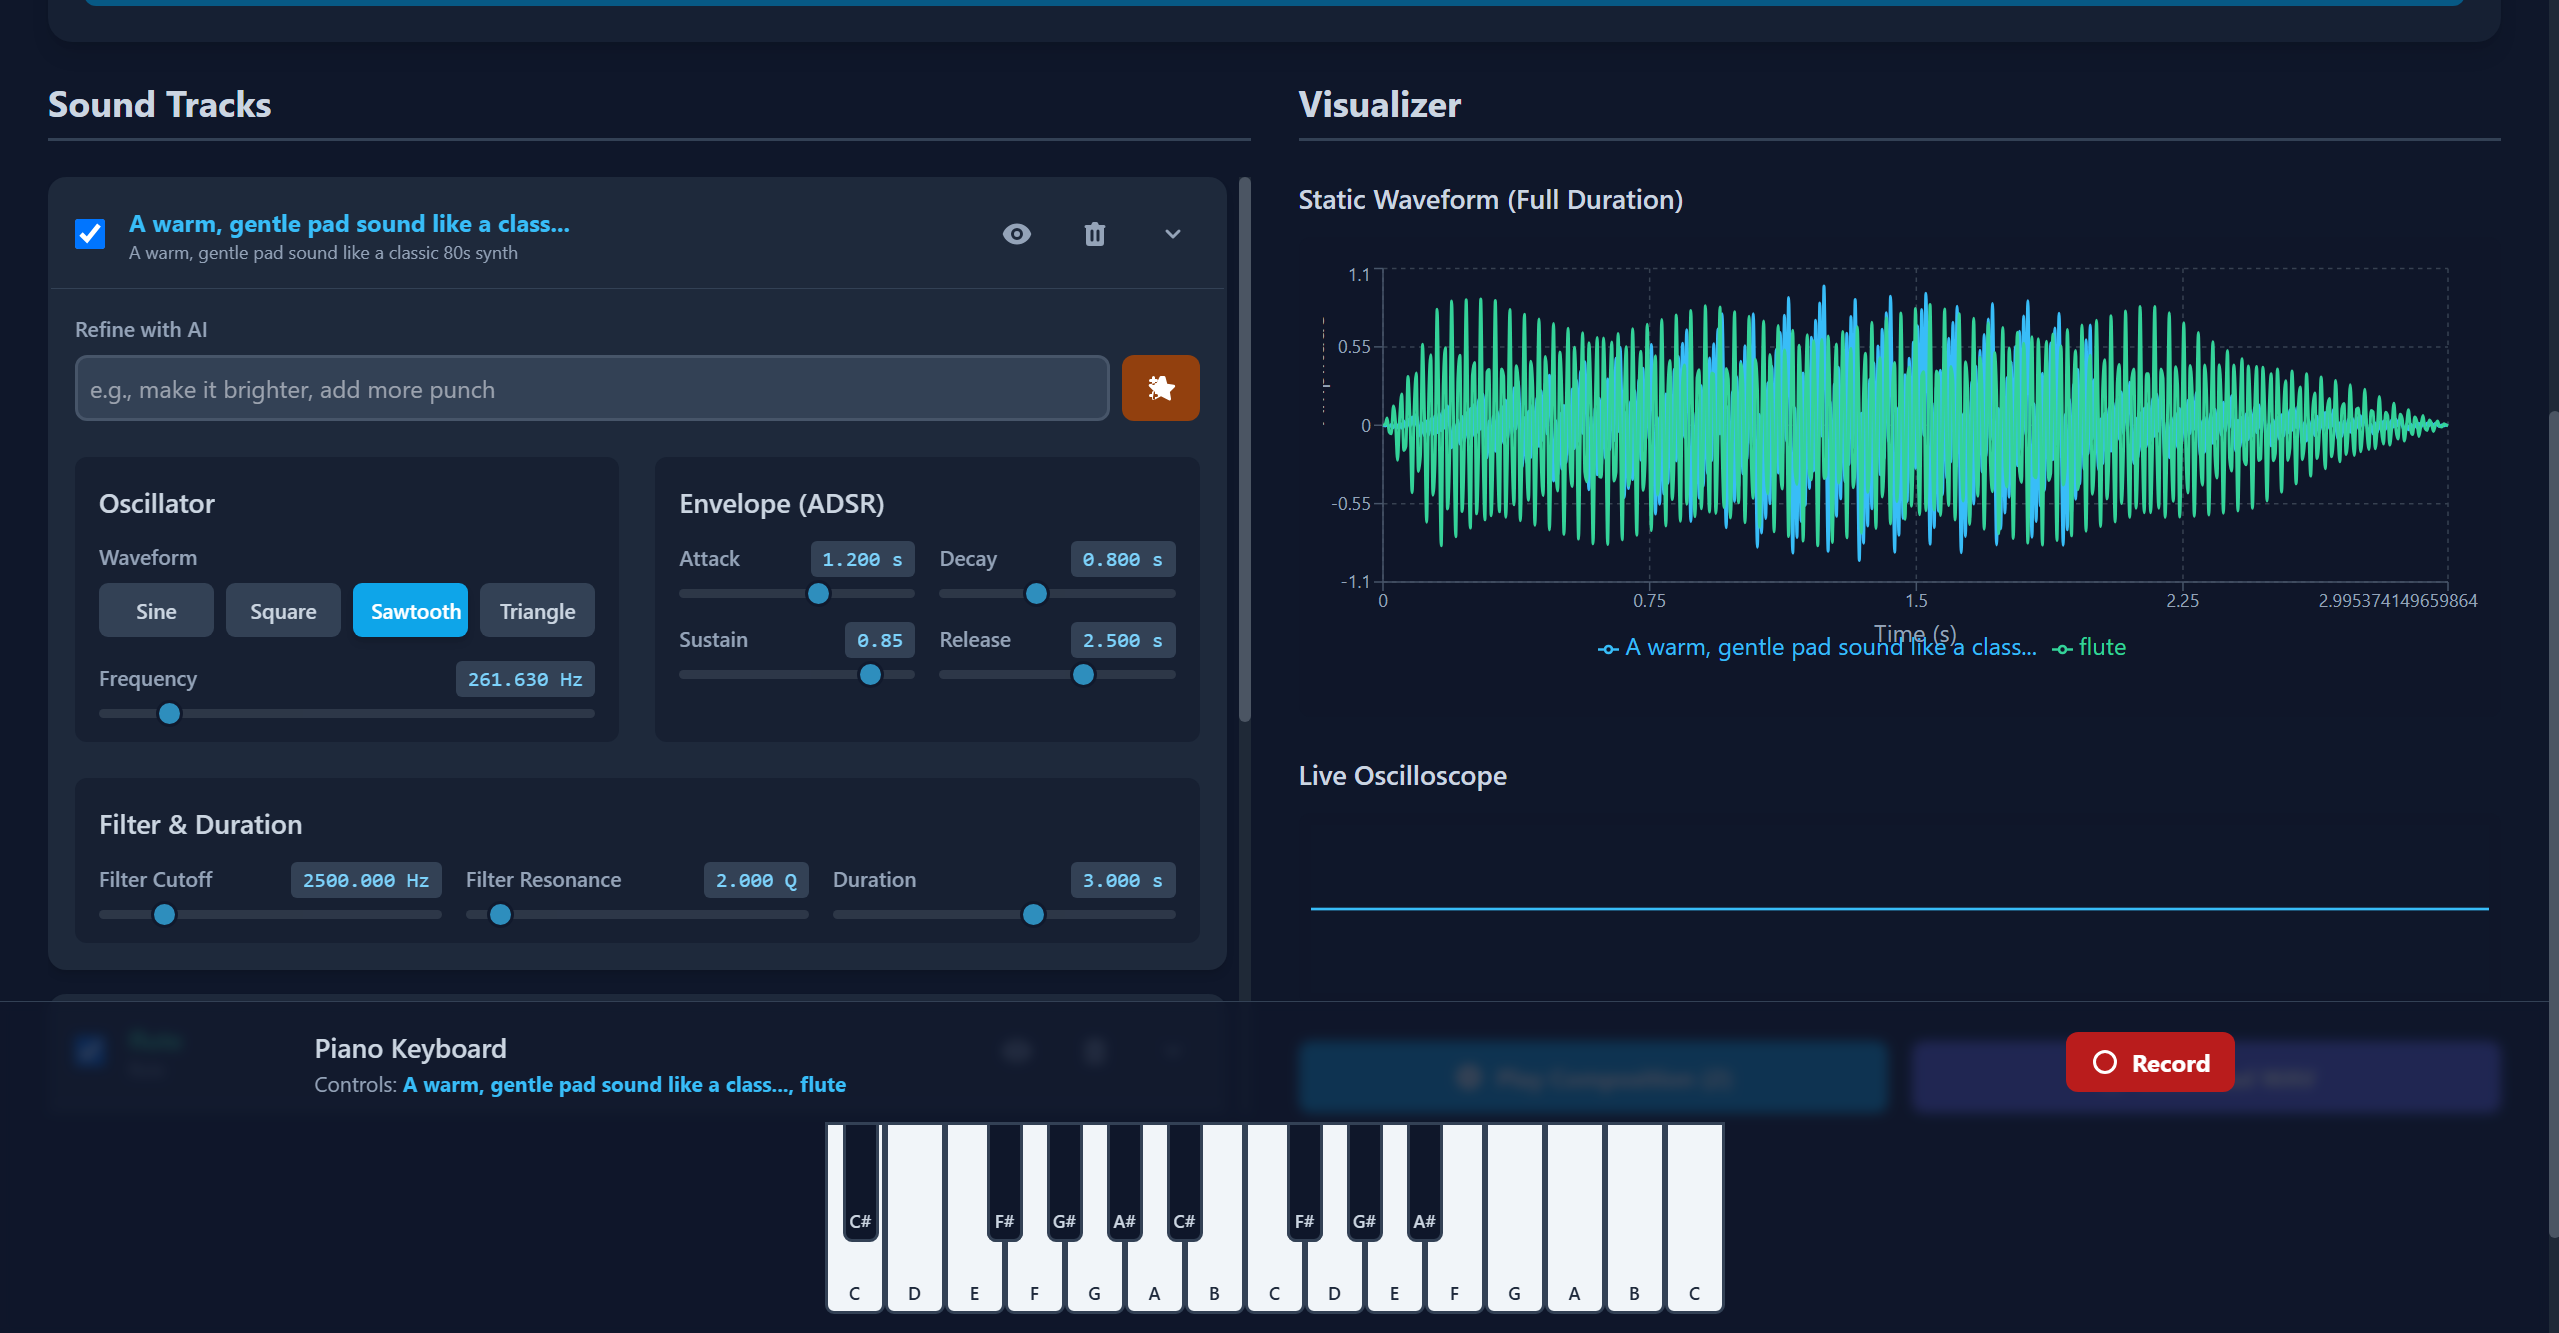This screenshot has height=1333, width=2559.
Task: Click the AI refine sparkle button
Action: click(1160, 388)
